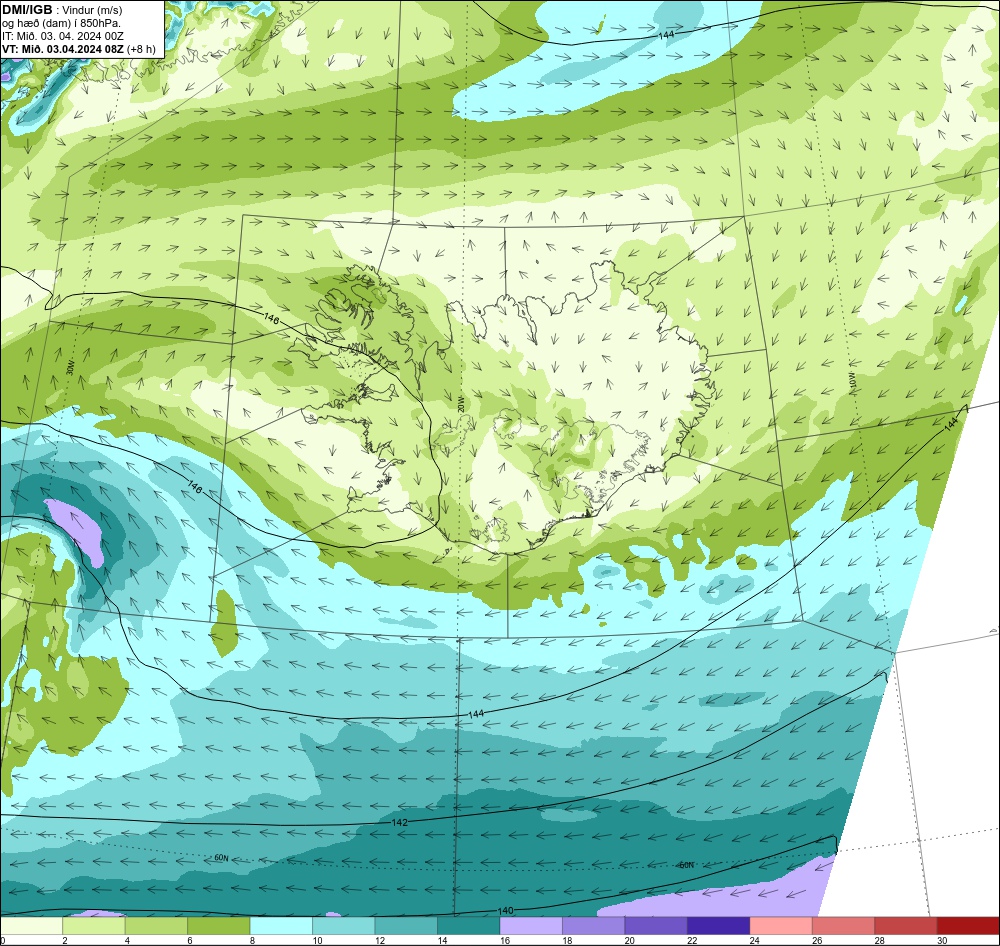Click the "IT: Mið. 03. 04. 2024 00Z" line

click(62, 36)
